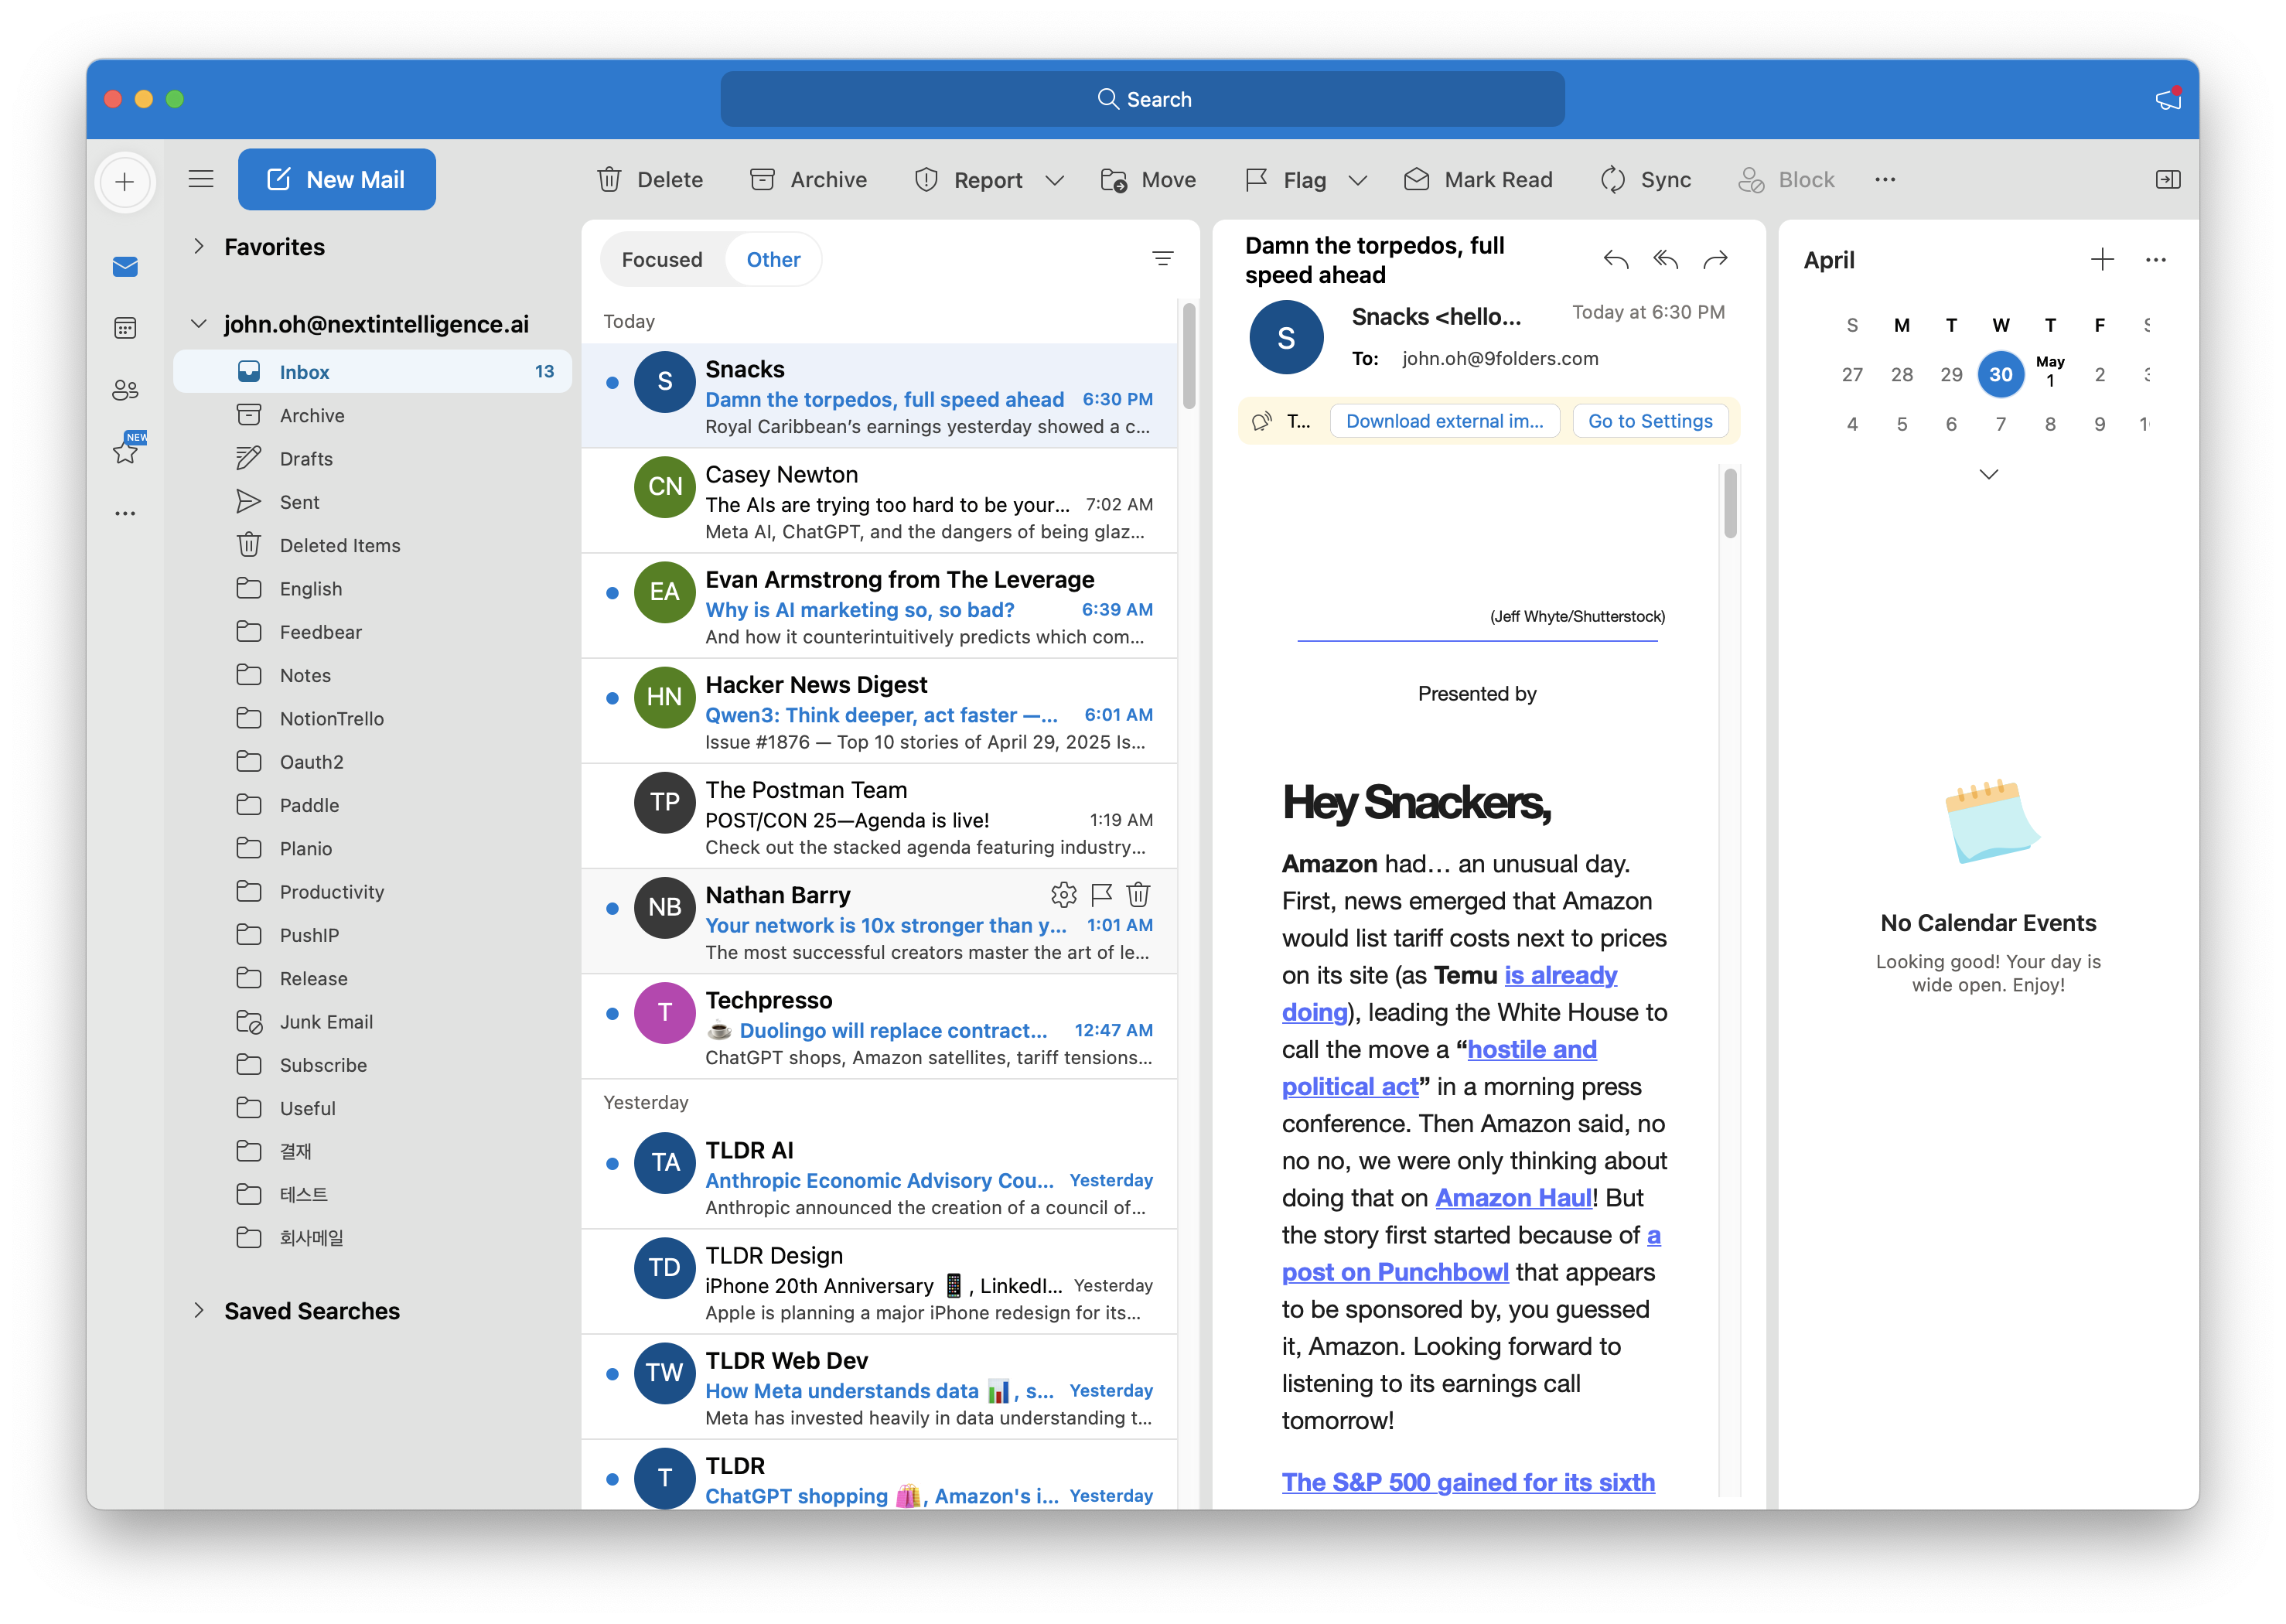Click the Search field
This screenshot has width=2286, height=1624.
[x=1142, y=98]
